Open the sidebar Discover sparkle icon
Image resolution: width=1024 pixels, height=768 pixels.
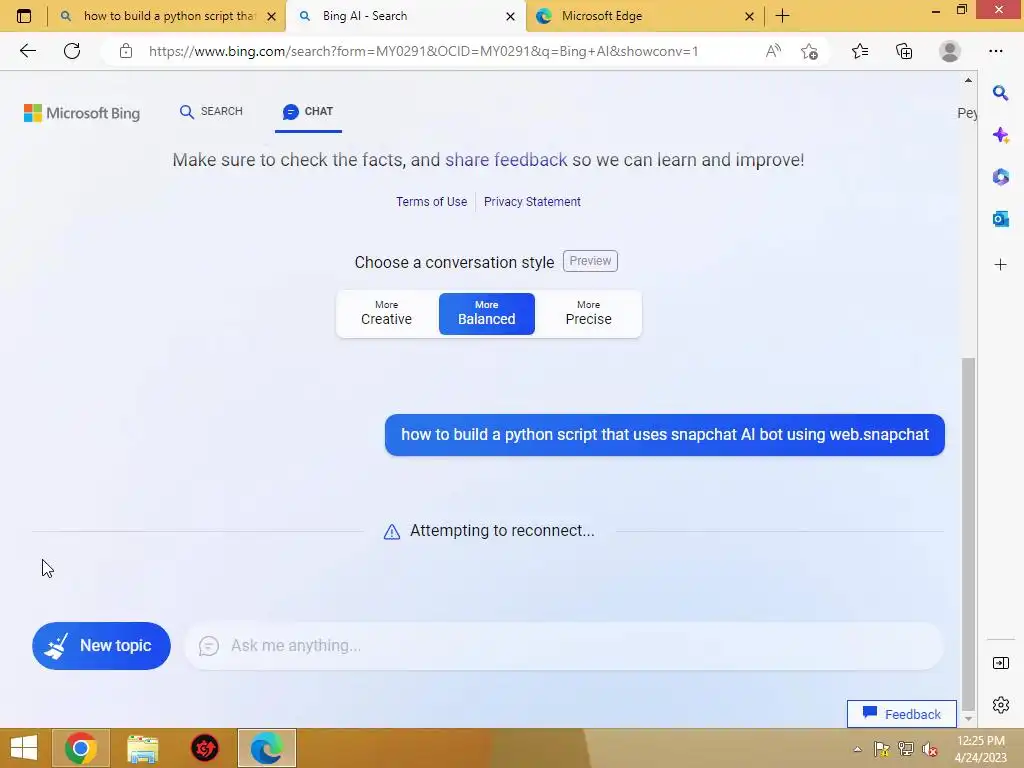tap(1000, 135)
